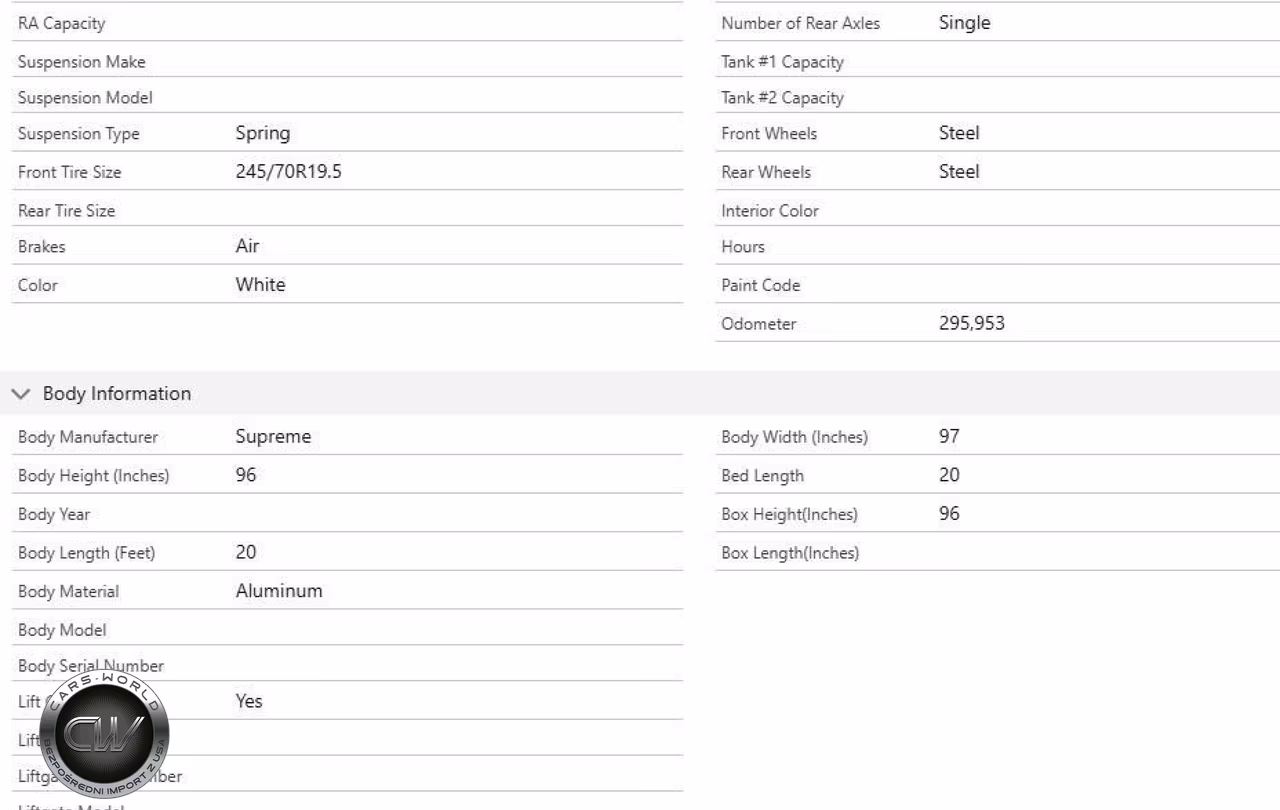
Task: Select the 'Aluminum' body material value
Action: pos(279,591)
